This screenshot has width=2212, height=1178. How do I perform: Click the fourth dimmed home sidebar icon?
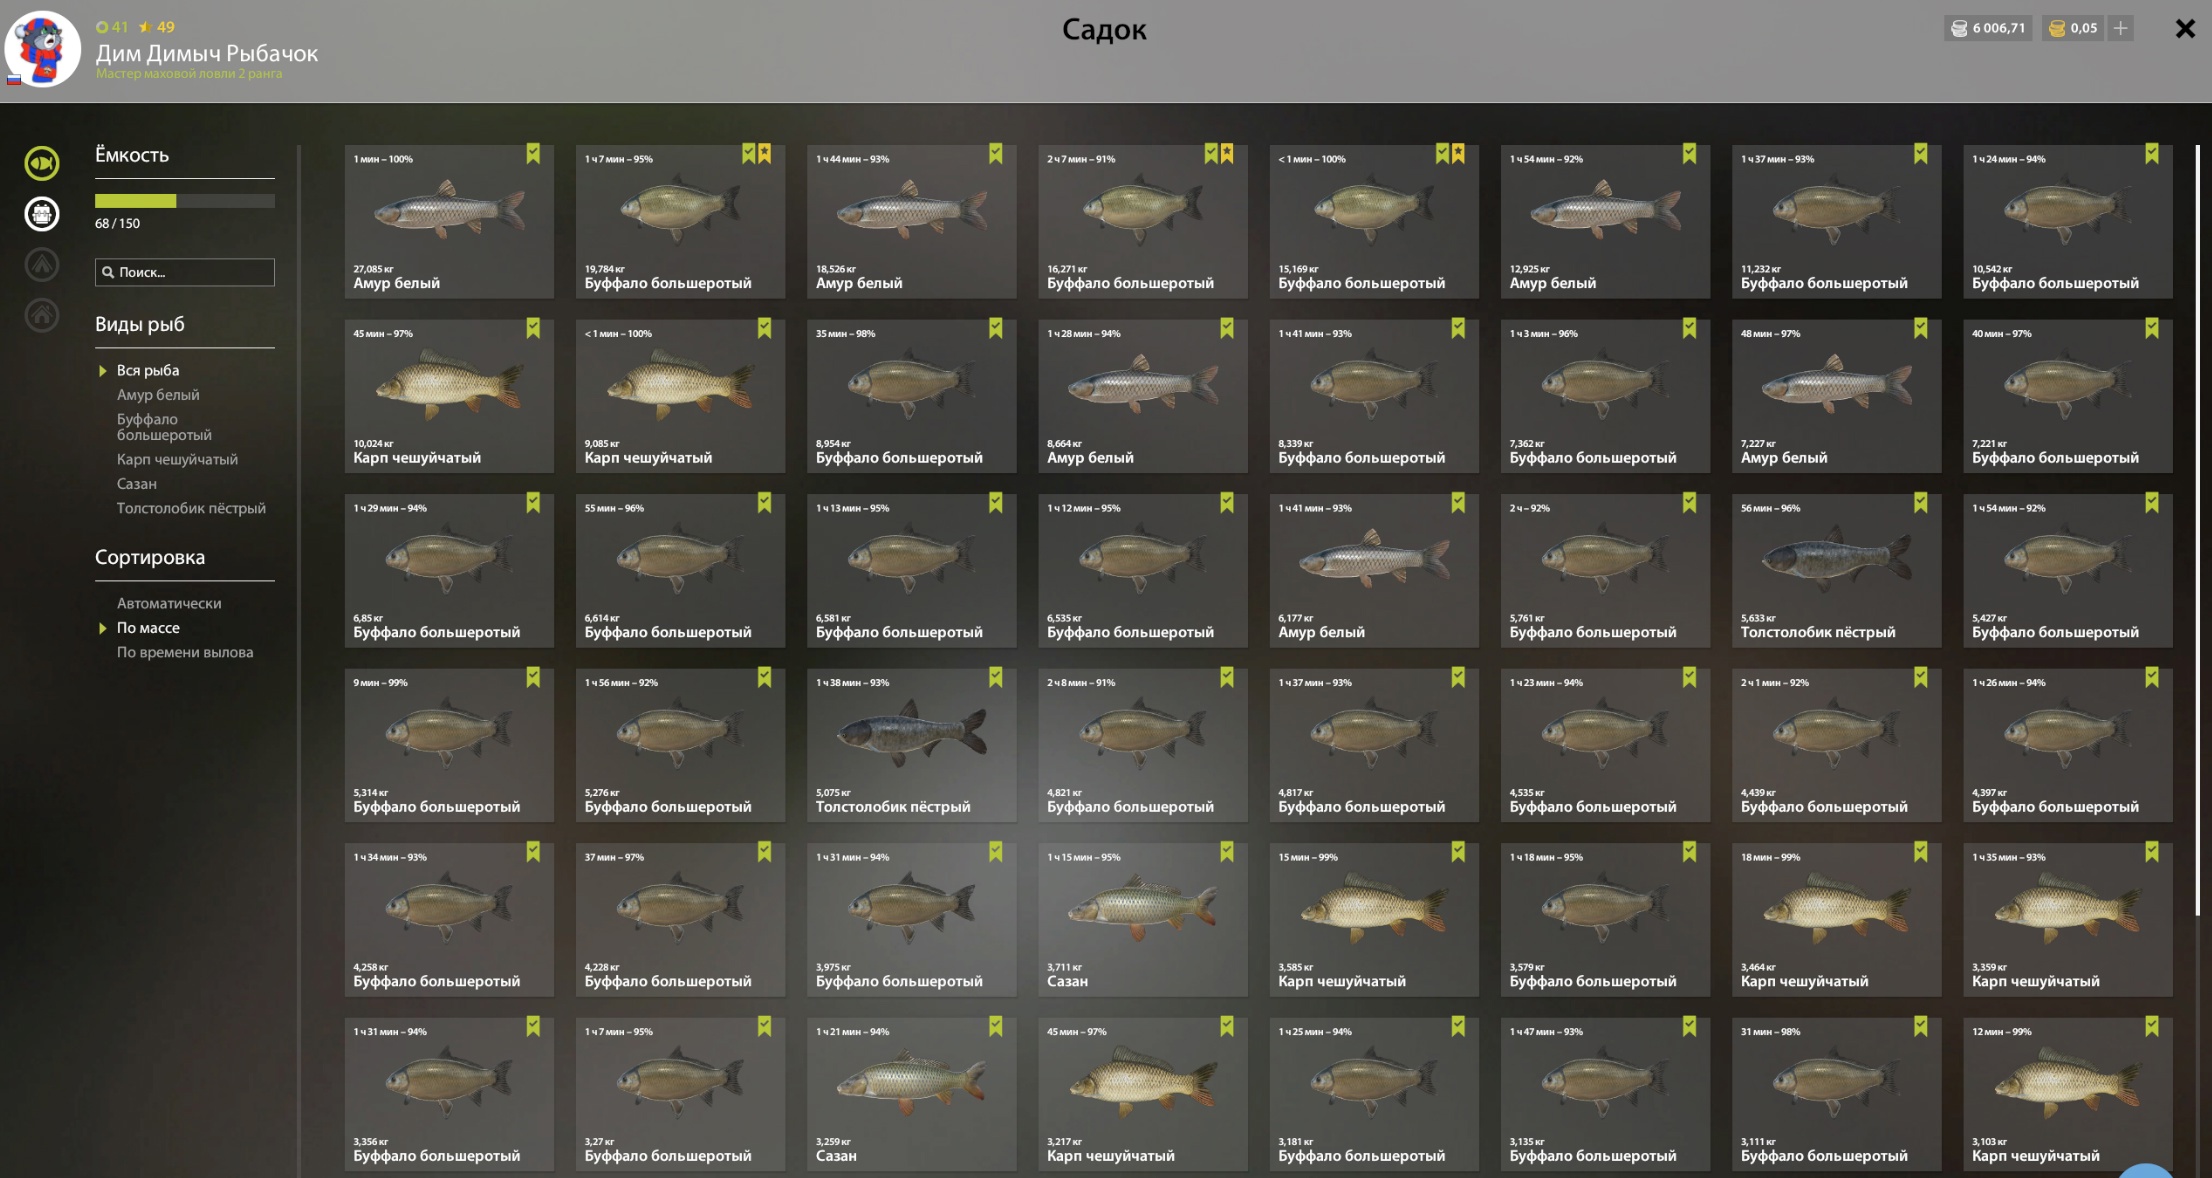click(x=42, y=316)
